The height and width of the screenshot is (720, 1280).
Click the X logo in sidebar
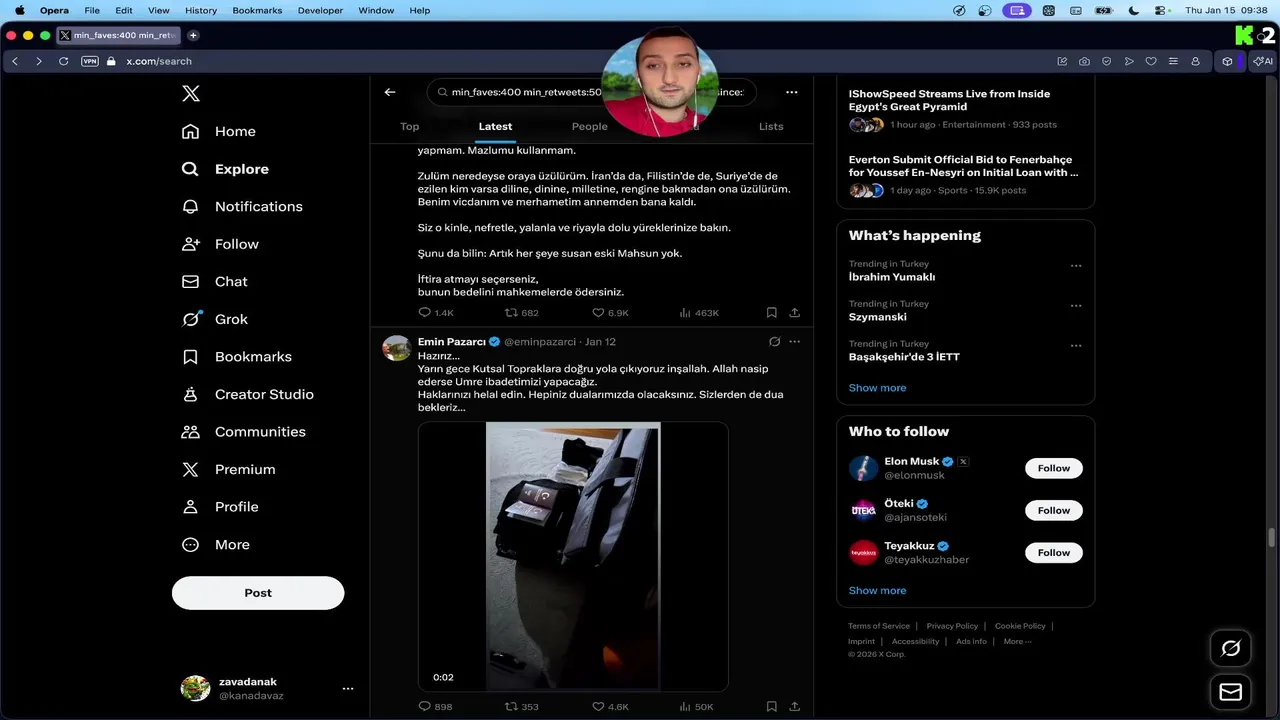coord(191,94)
